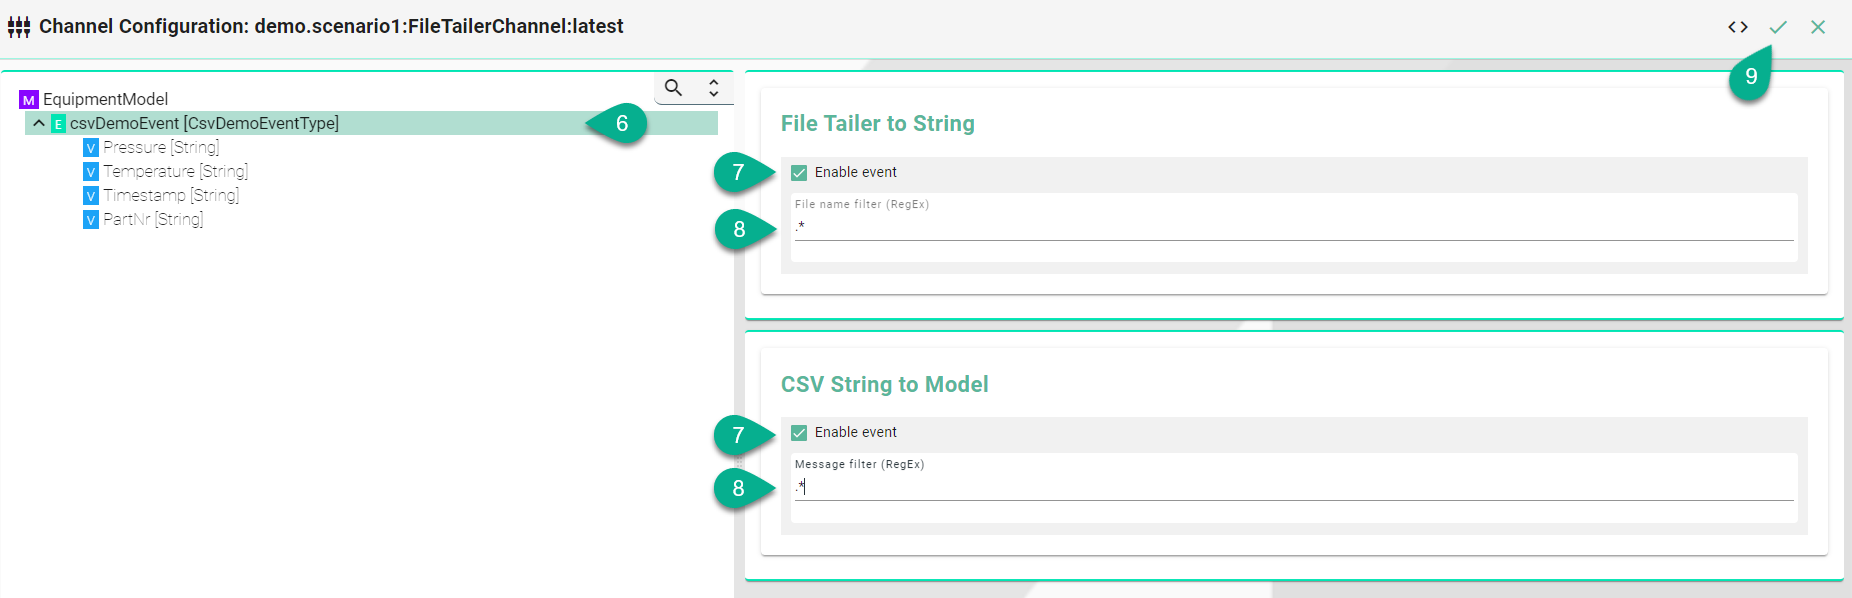The height and width of the screenshot is (598, 1852).
Task: Confirm configuration with the checkmark icon
Action: 1778,27
